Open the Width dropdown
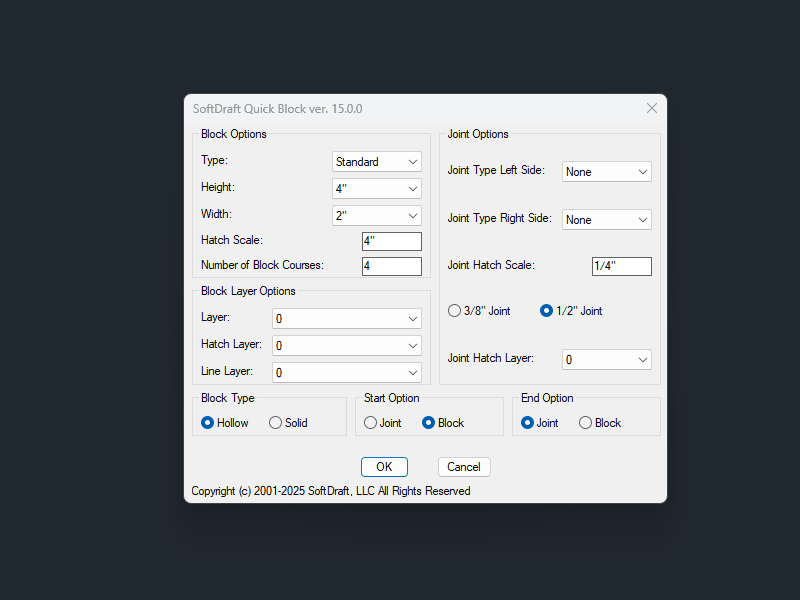The height and width of the screenshot is (600, 800). 377,215
